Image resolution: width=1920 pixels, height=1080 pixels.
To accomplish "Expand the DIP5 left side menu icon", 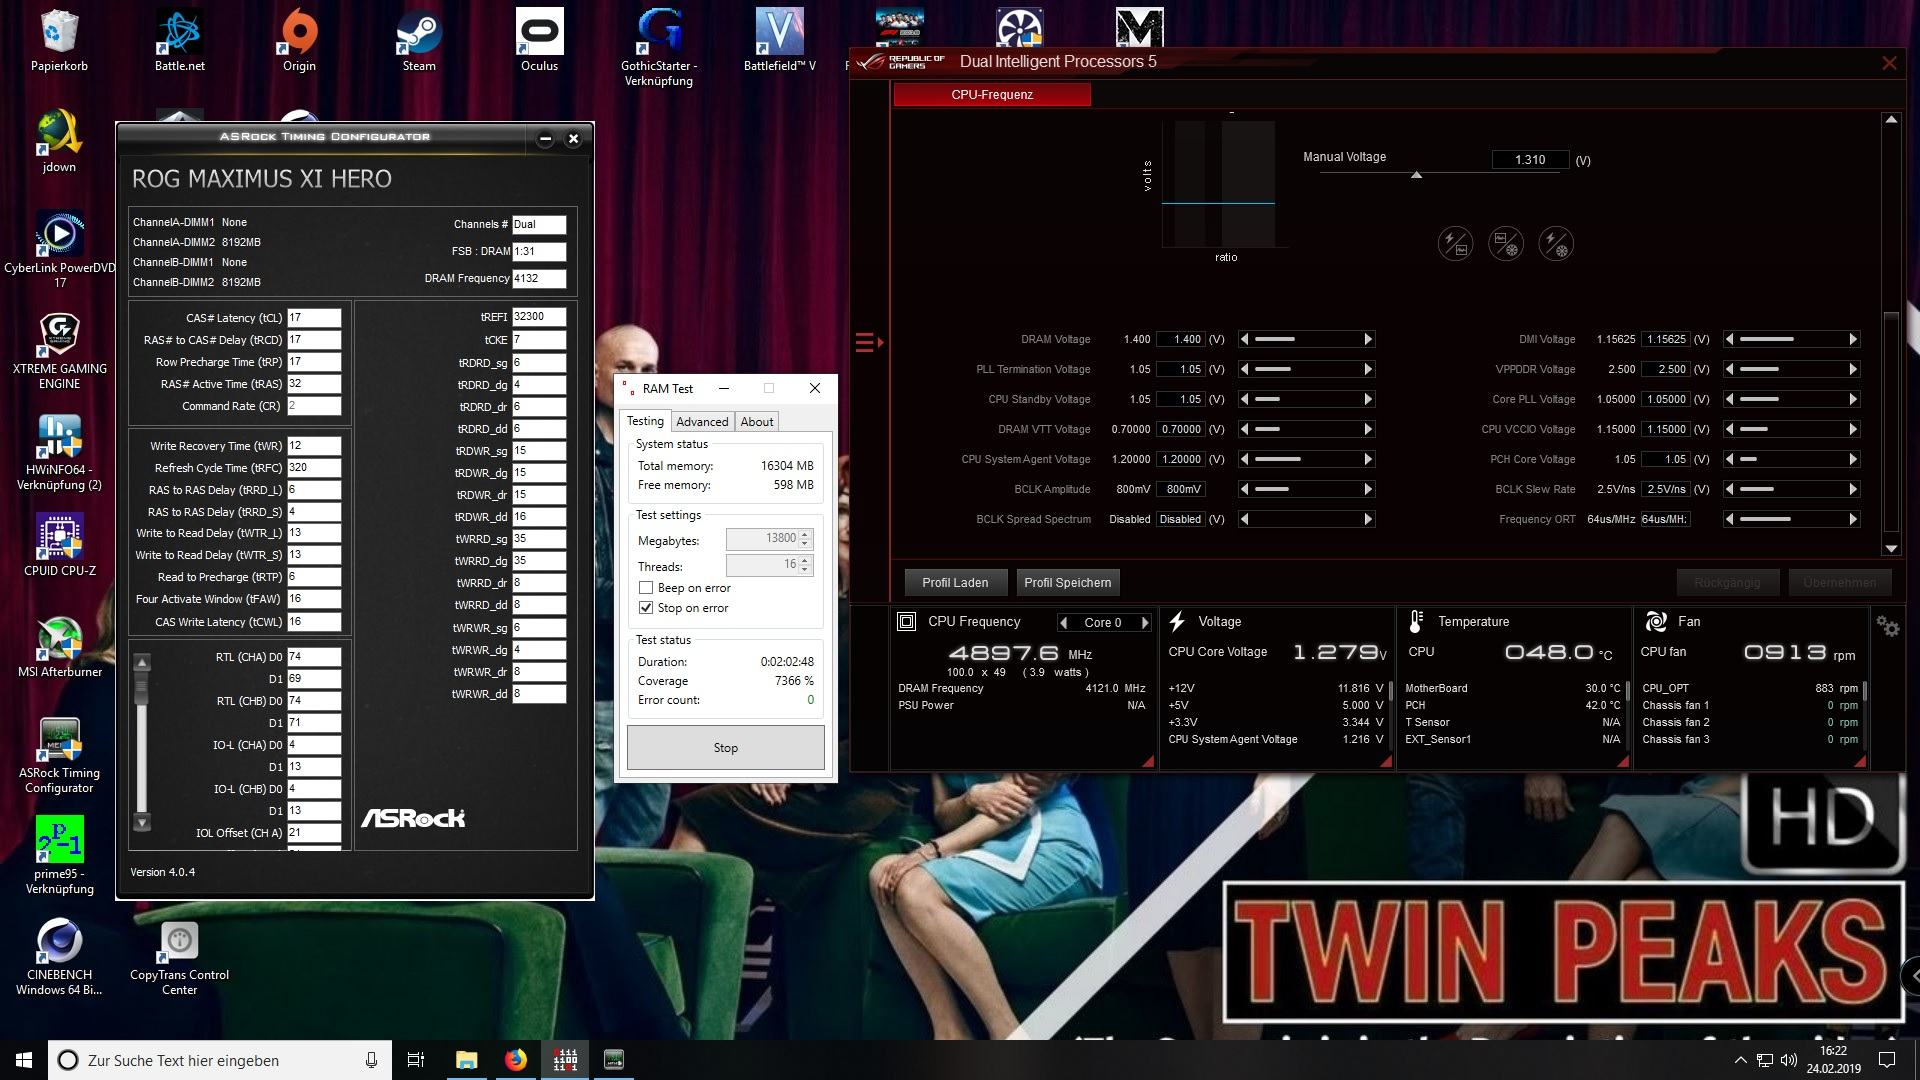I will click(869, 343).
